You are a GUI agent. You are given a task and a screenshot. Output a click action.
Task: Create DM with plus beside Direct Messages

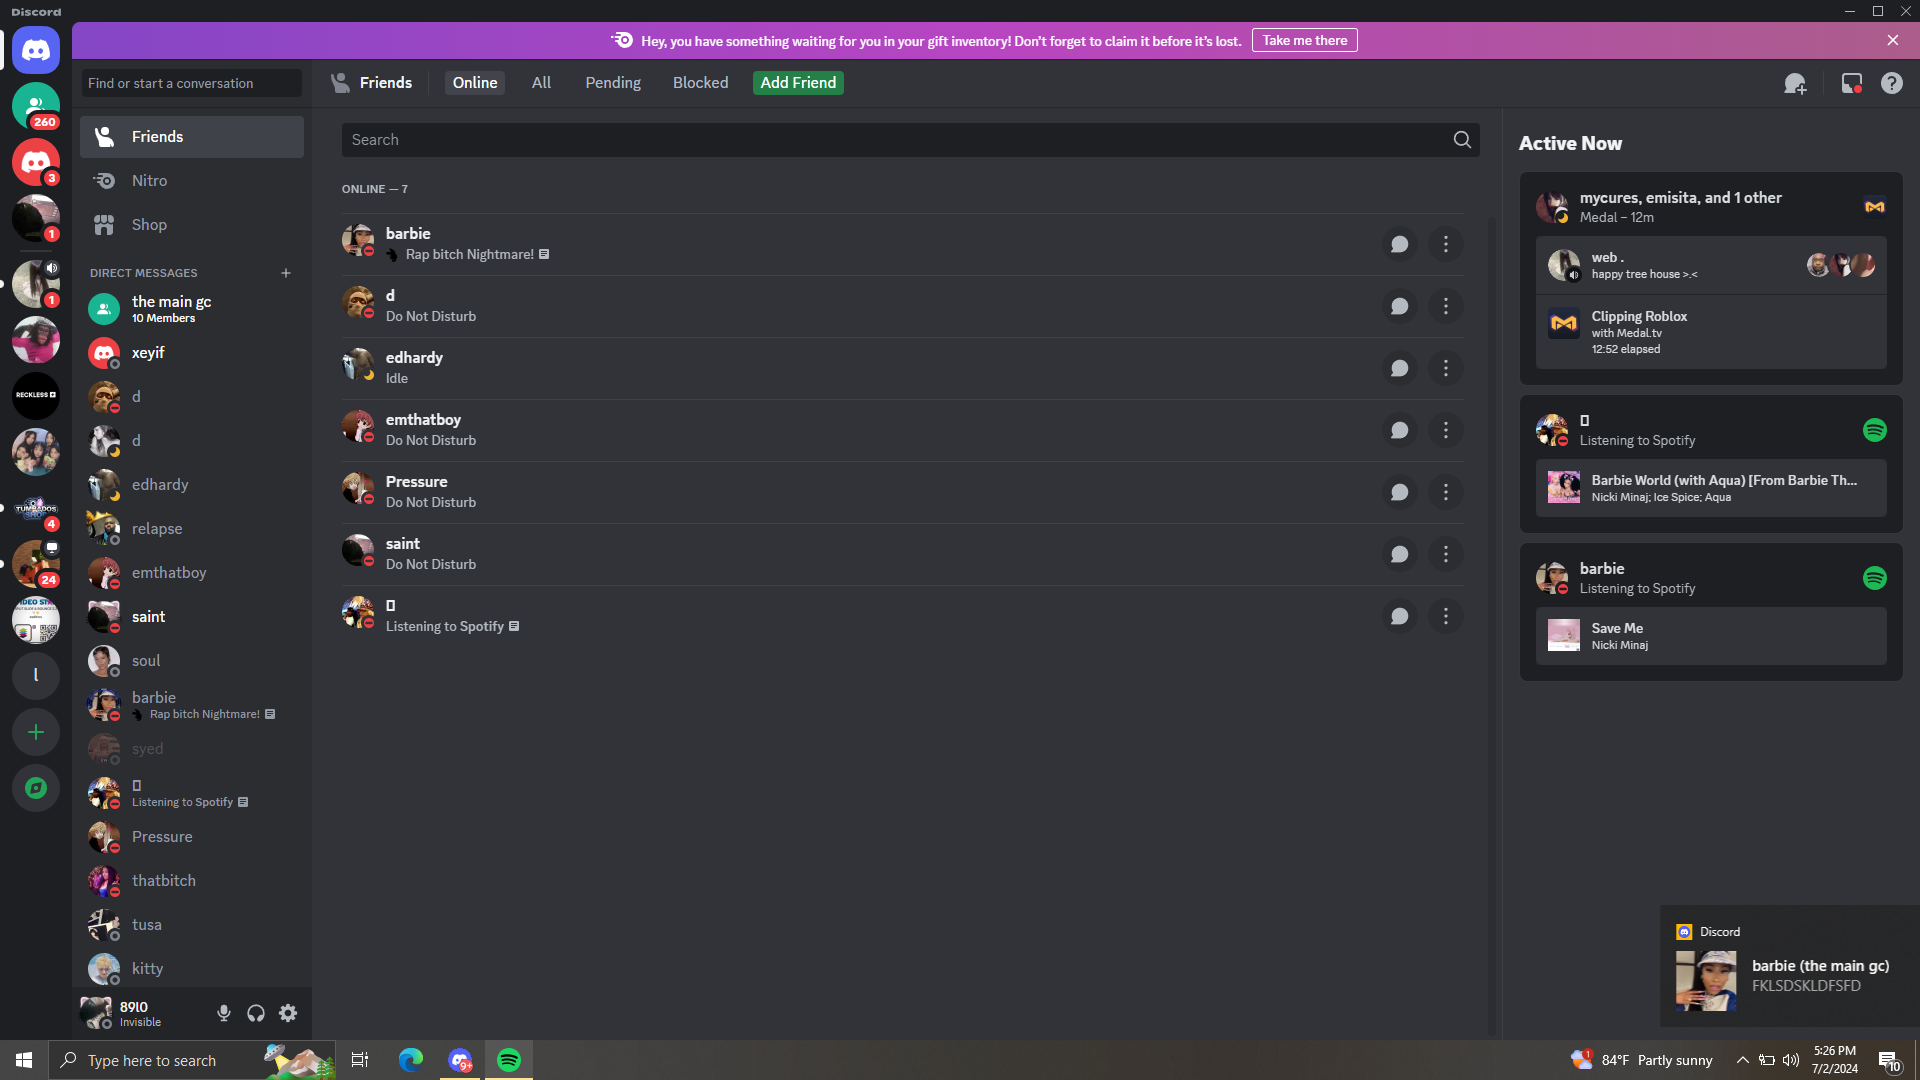pyautogui.click(x=286, y=273)
